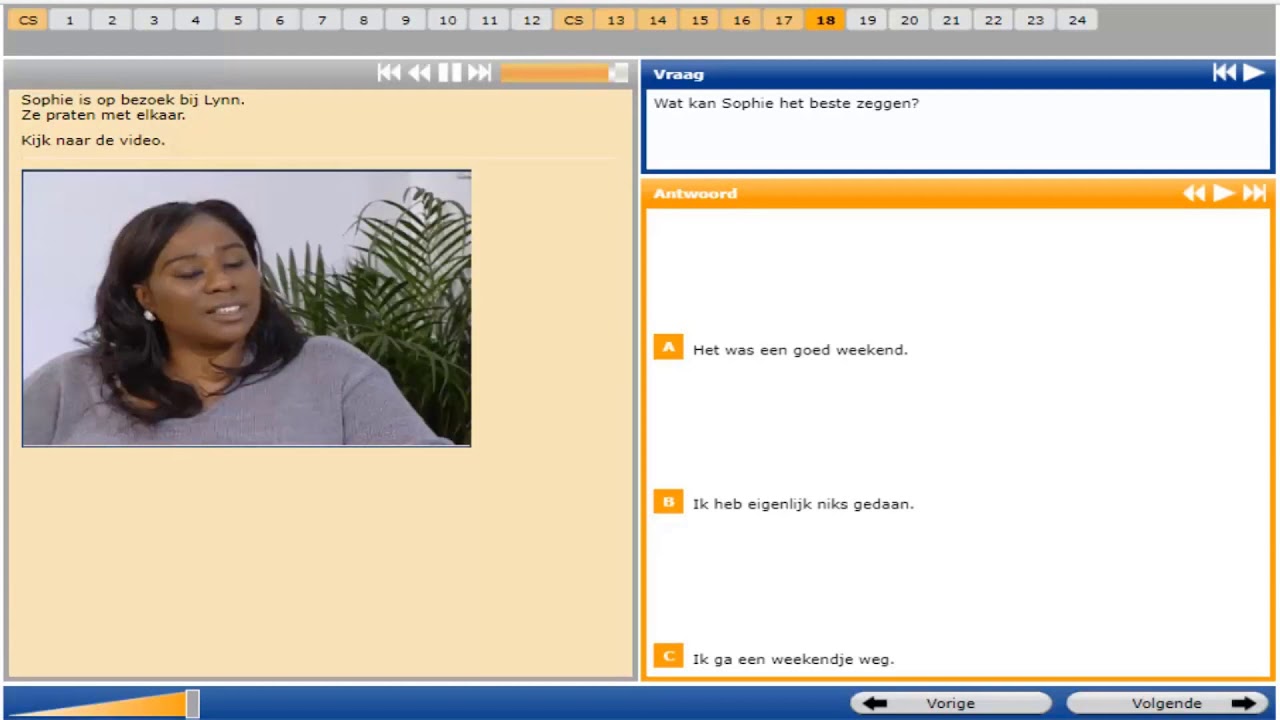Jump to question 3
This screenshot has height=720, width=1280.
tap(154, 20)
